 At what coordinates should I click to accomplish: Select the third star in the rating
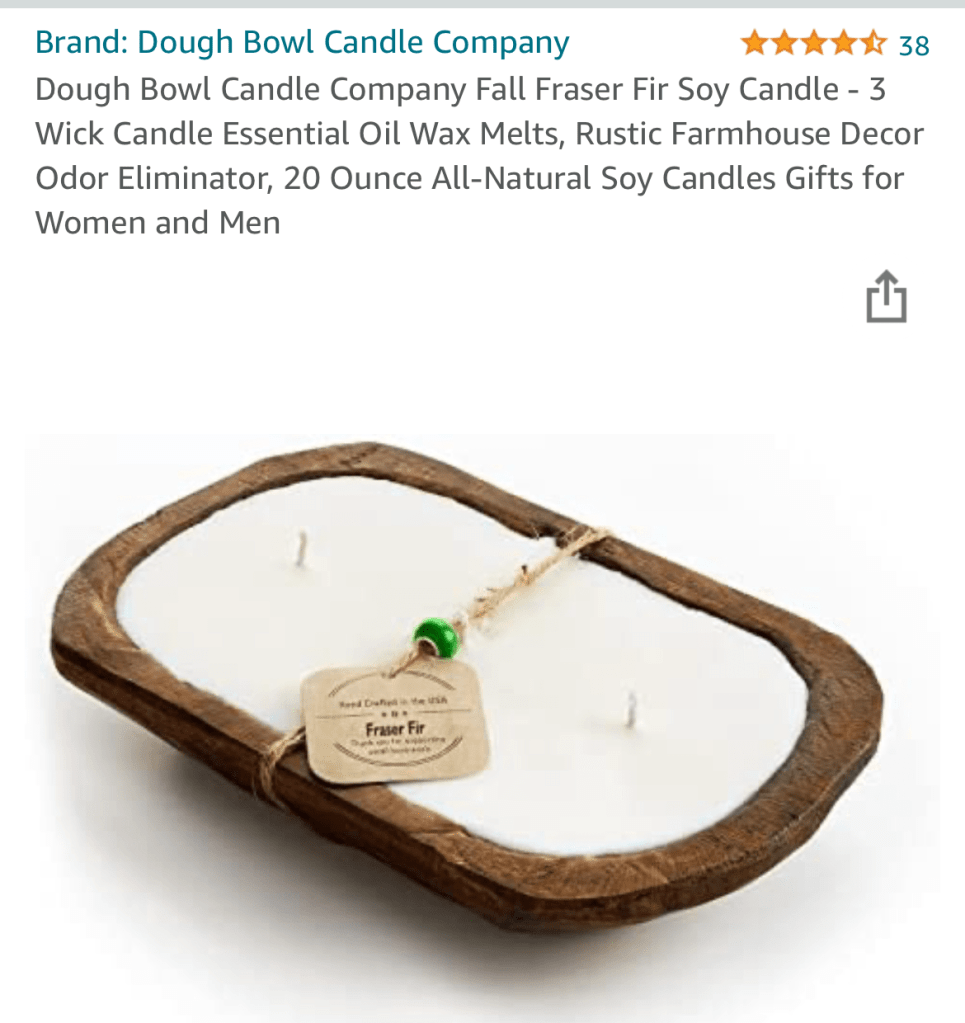tap(814, 44)
